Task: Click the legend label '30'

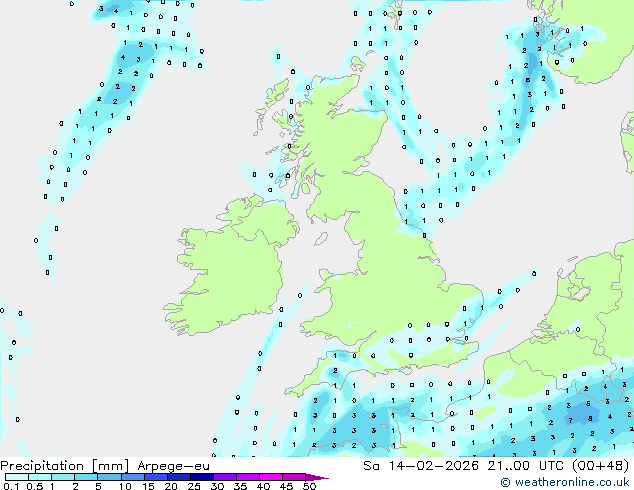Action: 217,486
